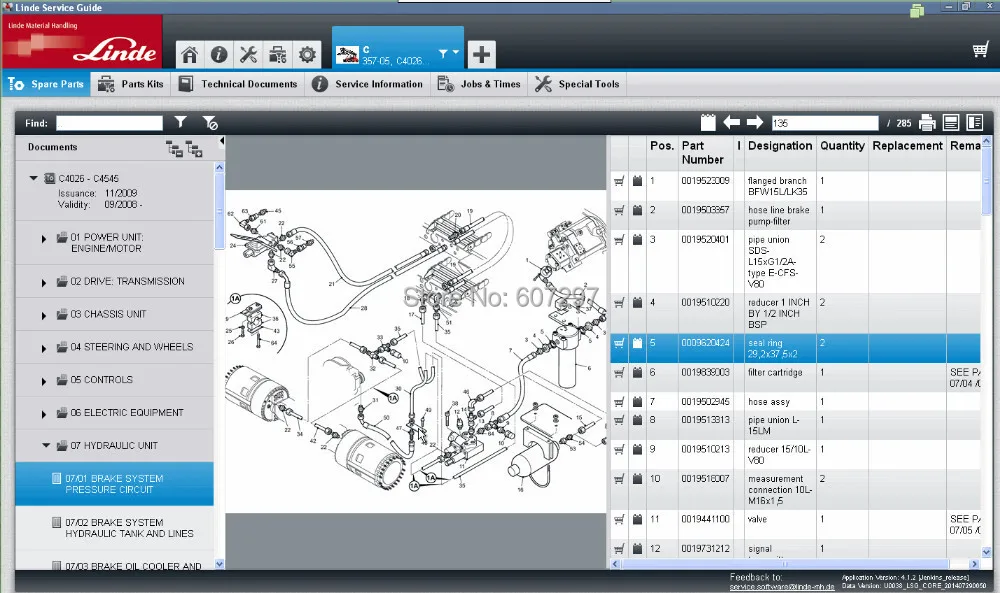1000x593 pixels.
Task: Expand the 05 Controls tree node
Action: coord(44,381)
